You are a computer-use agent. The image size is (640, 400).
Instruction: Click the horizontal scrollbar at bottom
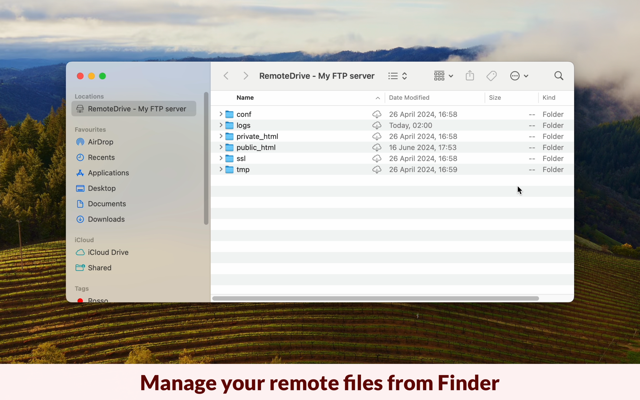(x=376, y=298)
